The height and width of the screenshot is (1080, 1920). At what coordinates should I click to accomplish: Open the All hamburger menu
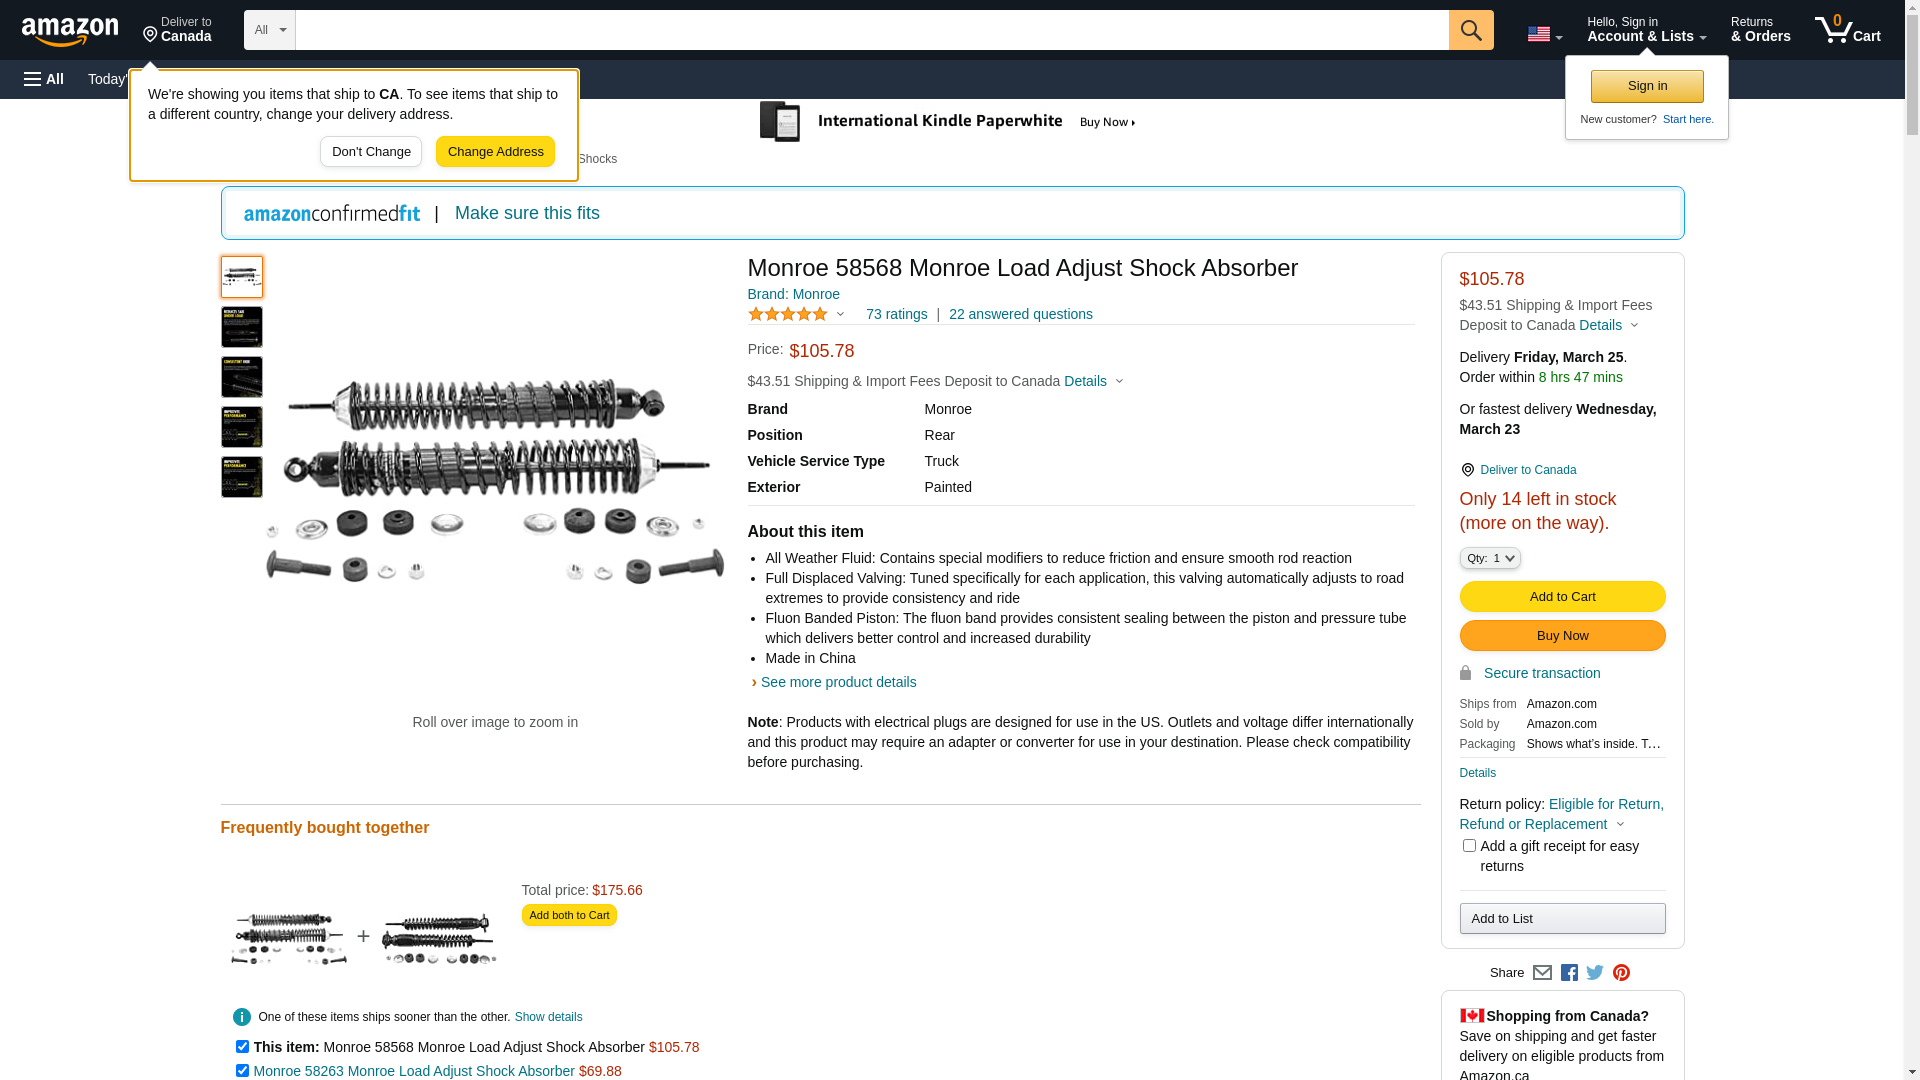(44, 79)
